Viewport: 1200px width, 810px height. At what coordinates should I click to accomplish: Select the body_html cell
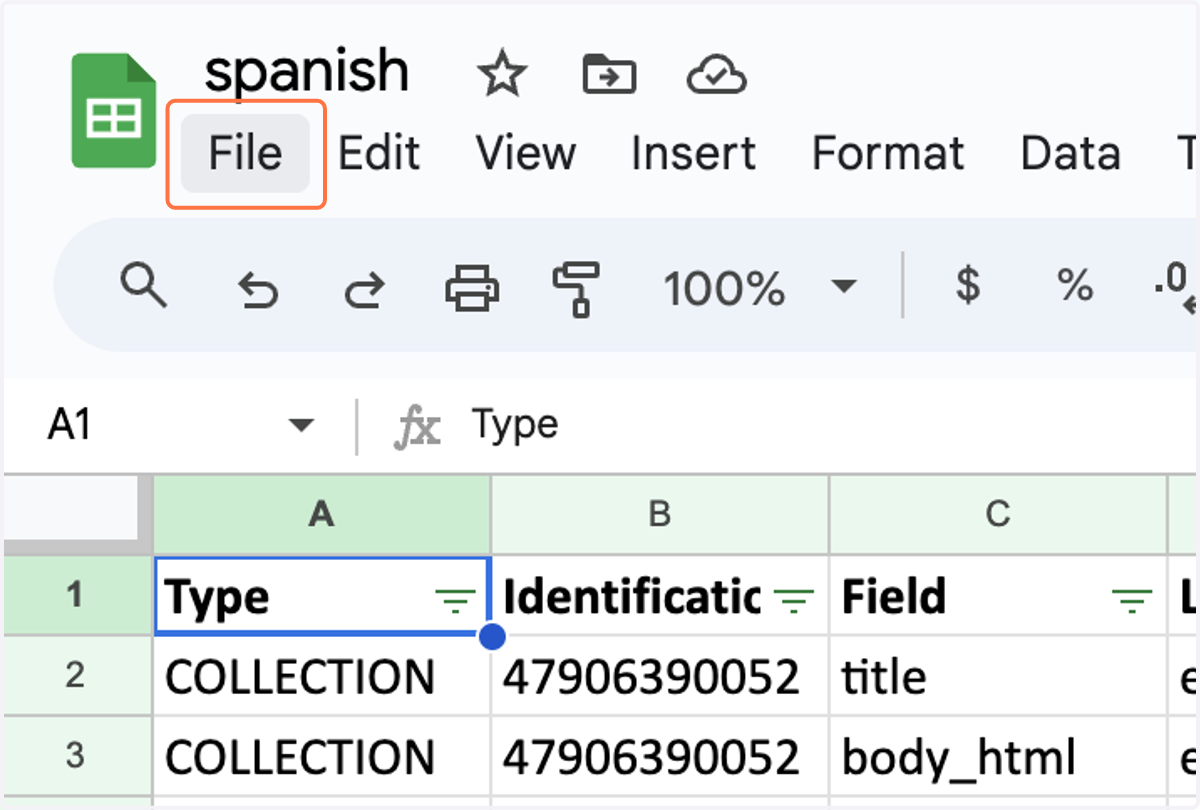point(997,757)
